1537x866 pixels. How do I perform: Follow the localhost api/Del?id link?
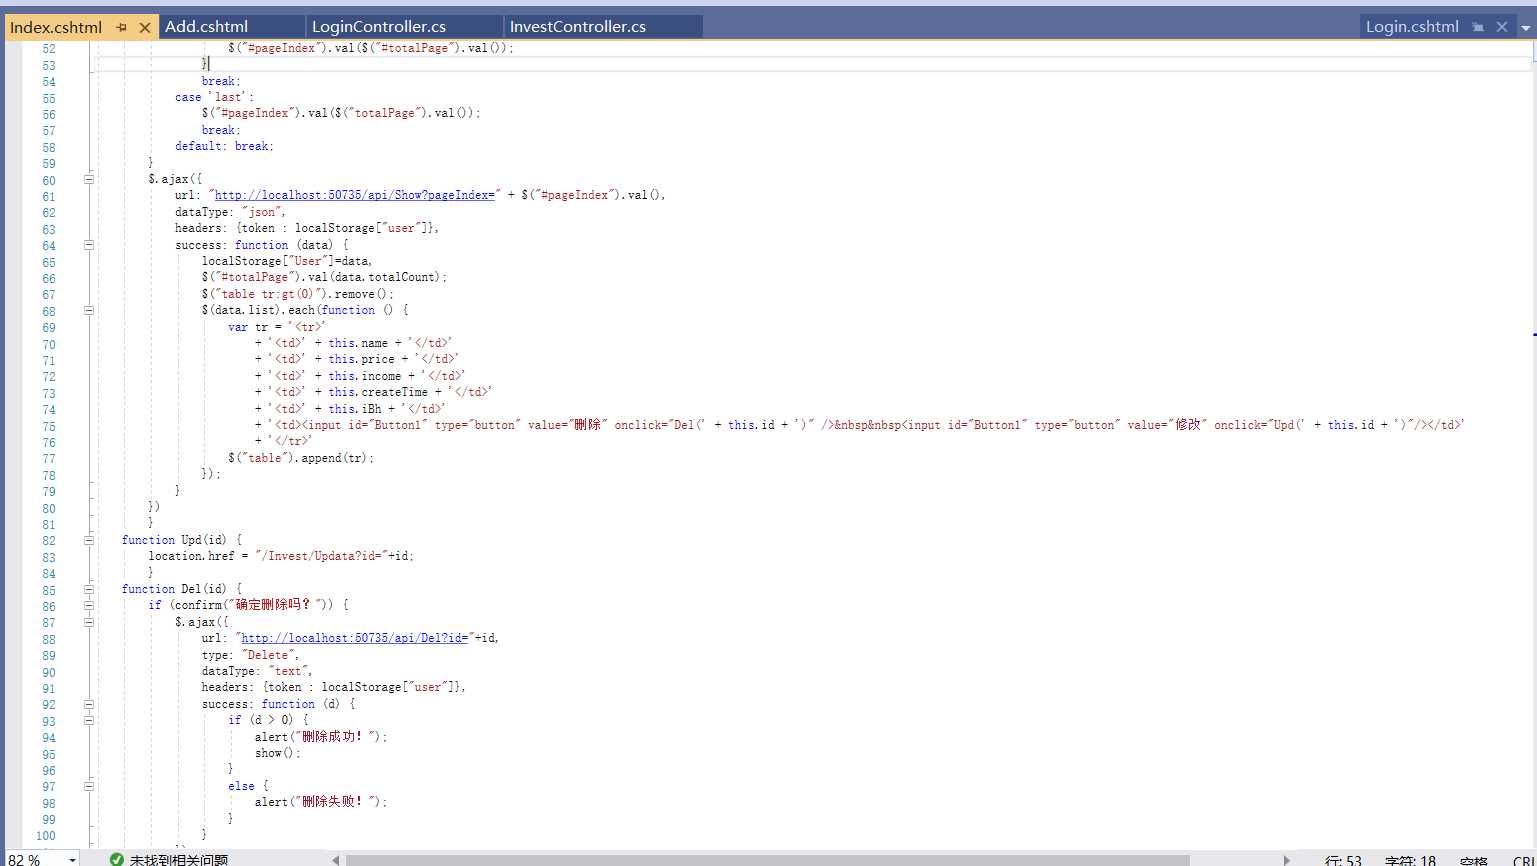(x=355, y=638)
